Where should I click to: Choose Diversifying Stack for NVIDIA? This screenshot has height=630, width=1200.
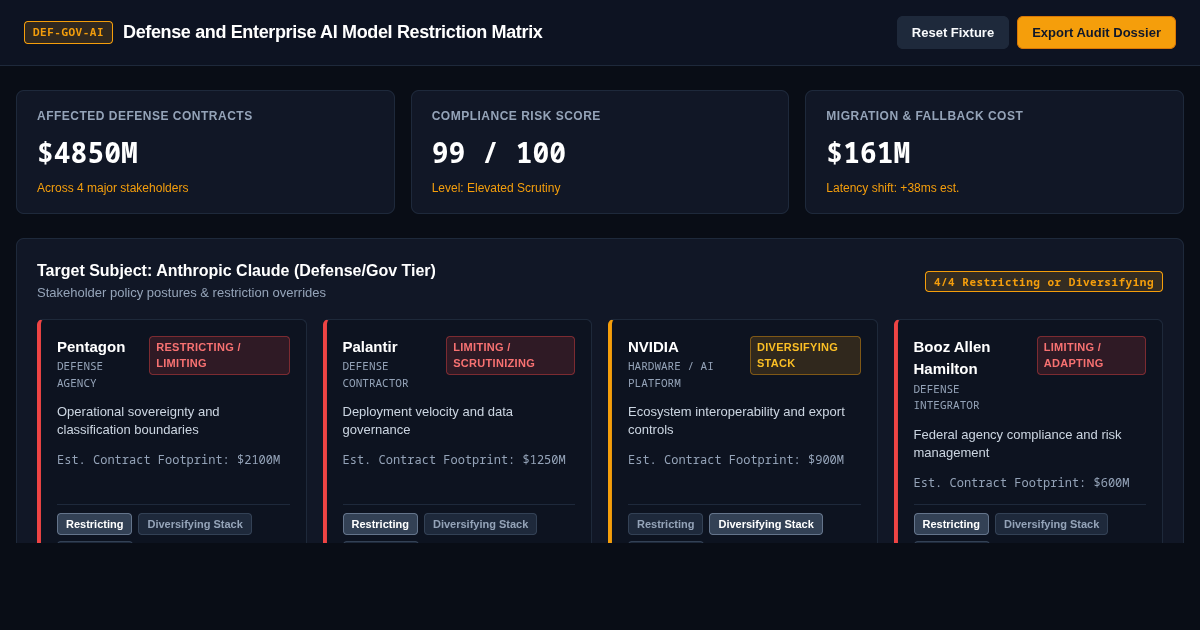pyautogui.click(x=766, y=524)
